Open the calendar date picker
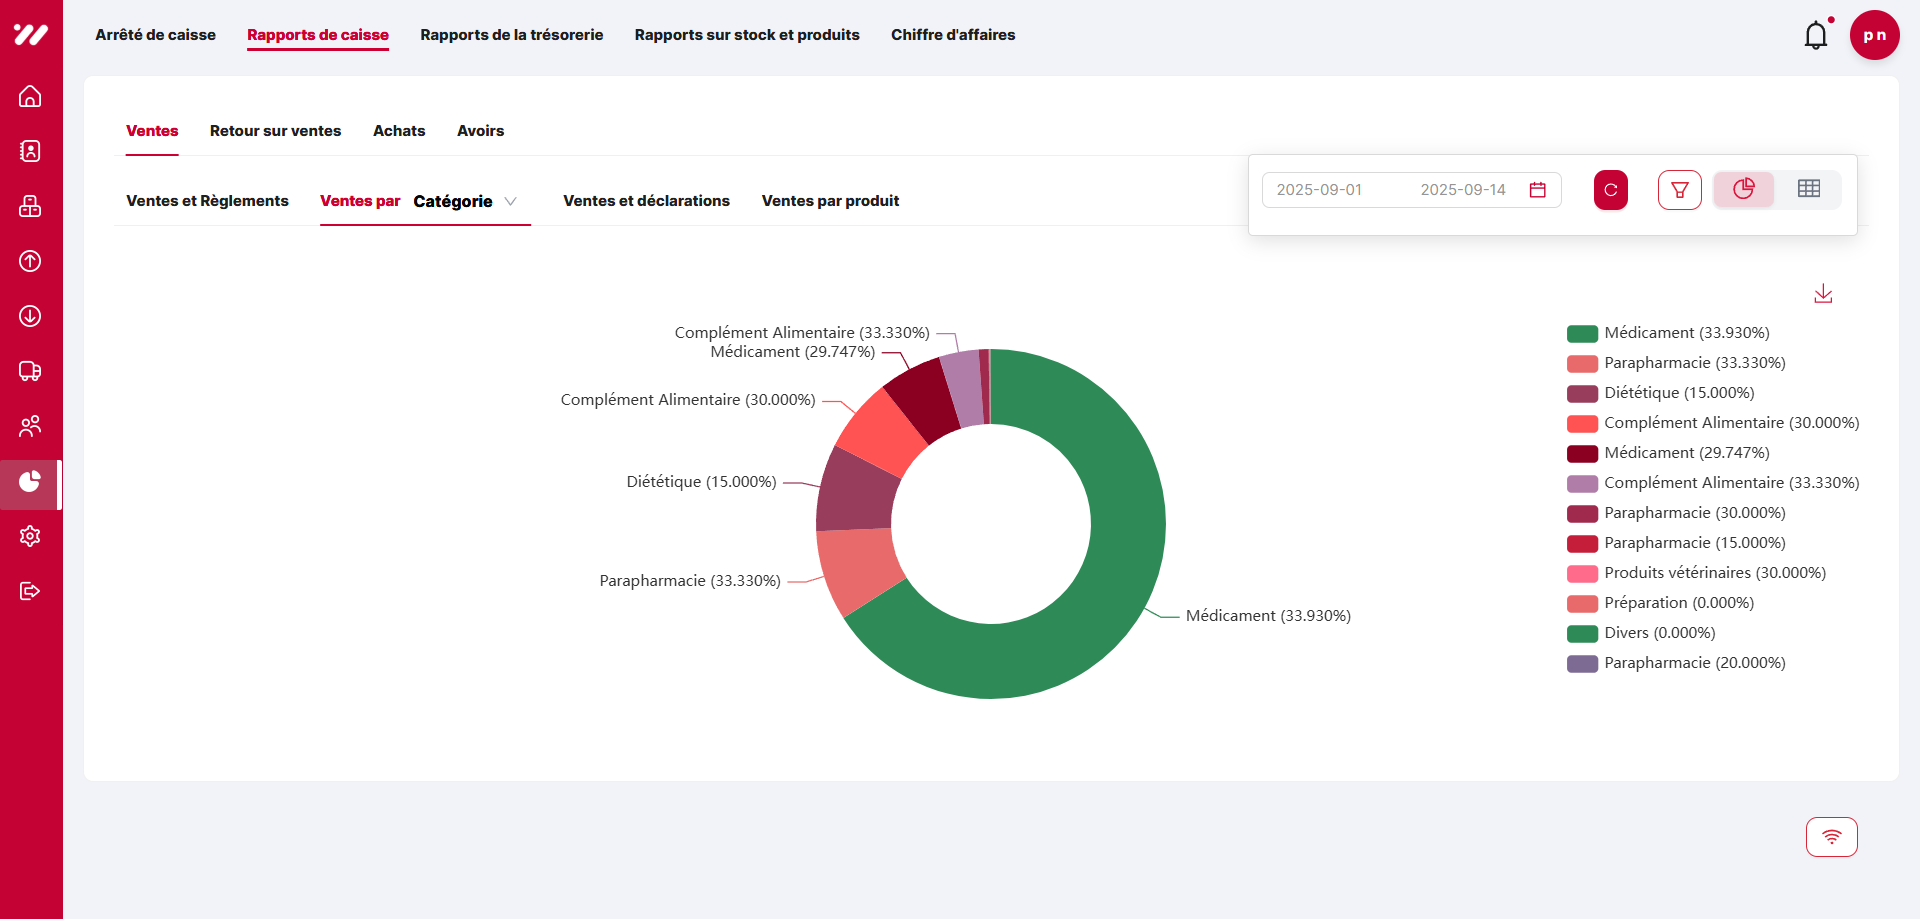 coord(1538,189)
